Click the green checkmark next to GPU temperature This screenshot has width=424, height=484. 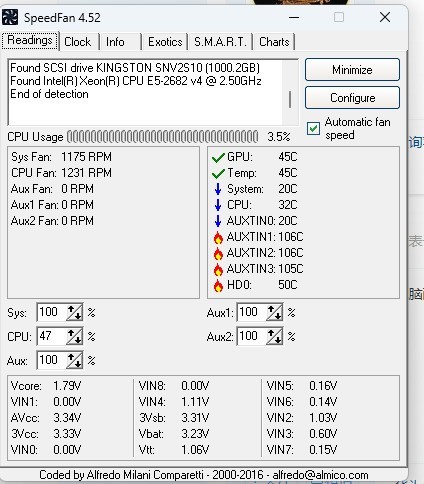pos(218,157)
